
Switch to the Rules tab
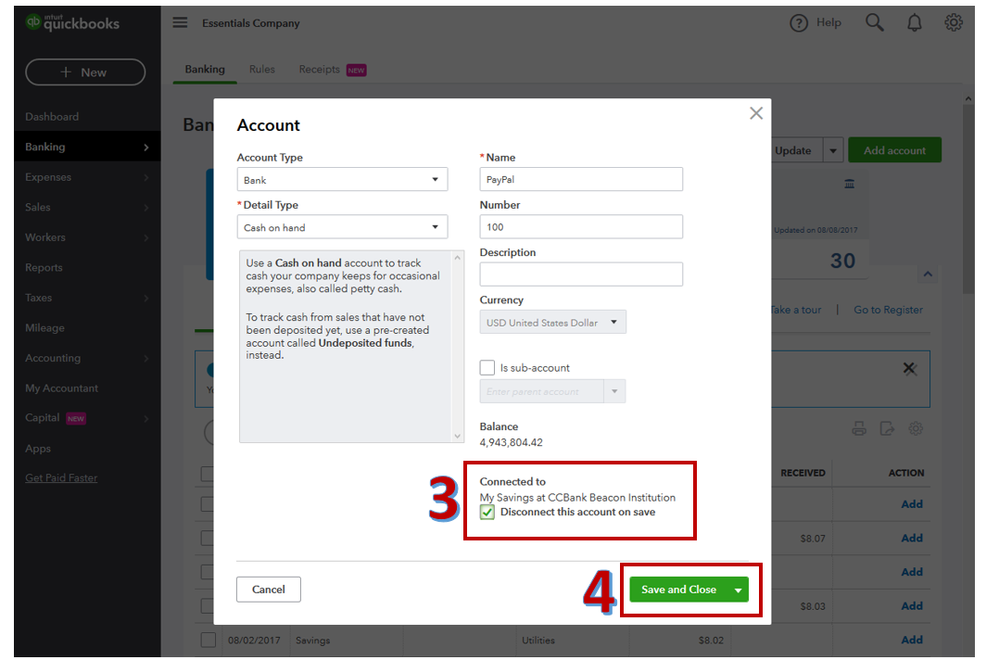[262, 69]
